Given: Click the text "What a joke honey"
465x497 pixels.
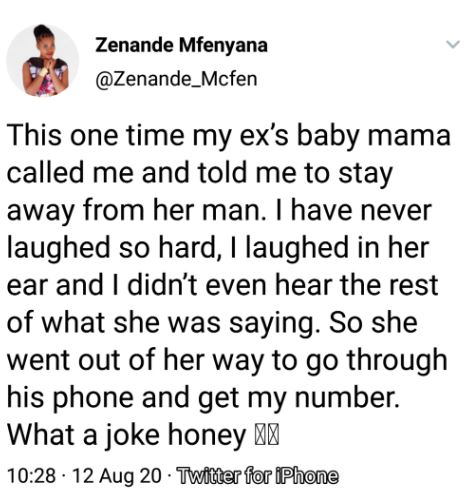Looking at the screenshot, I should [126, 435].
